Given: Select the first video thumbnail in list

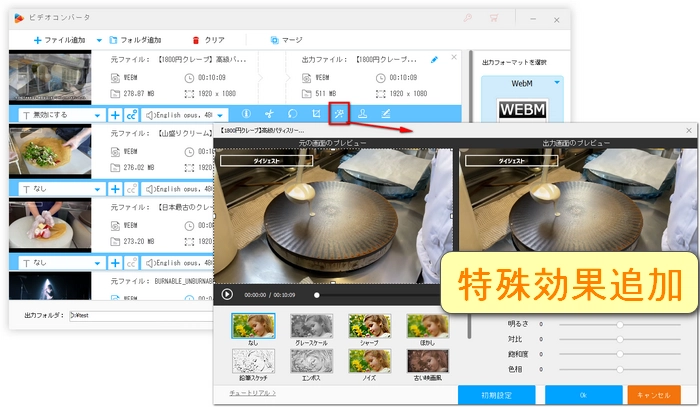Looking at the screenshot, I should pos(50,77).
